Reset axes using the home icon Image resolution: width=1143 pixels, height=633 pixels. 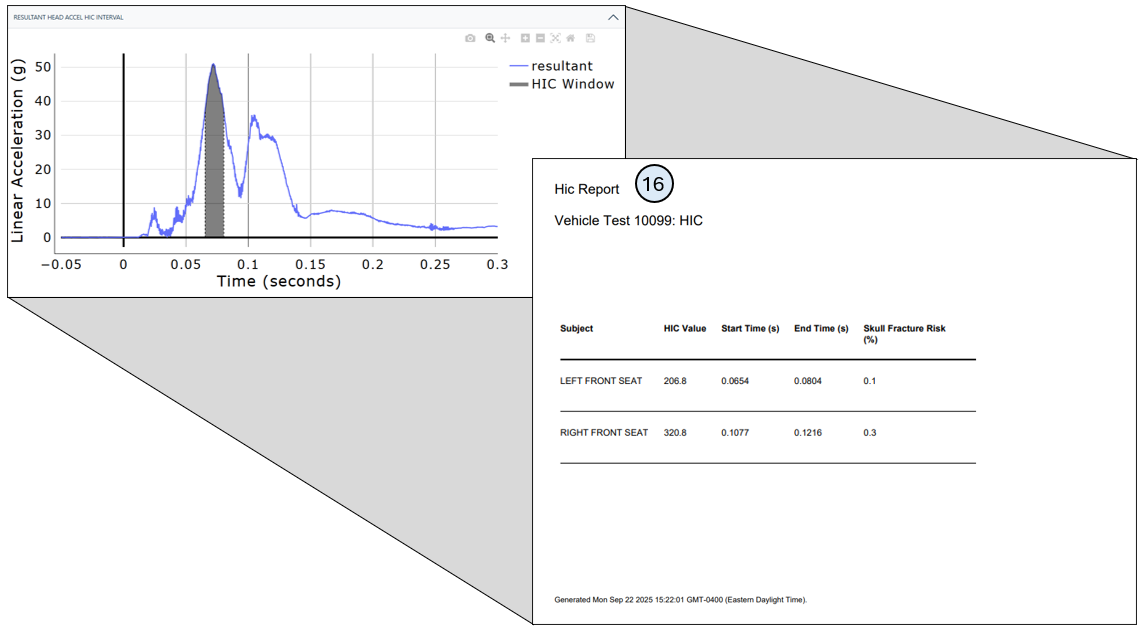pyautogui.click(x=571, y=38)
